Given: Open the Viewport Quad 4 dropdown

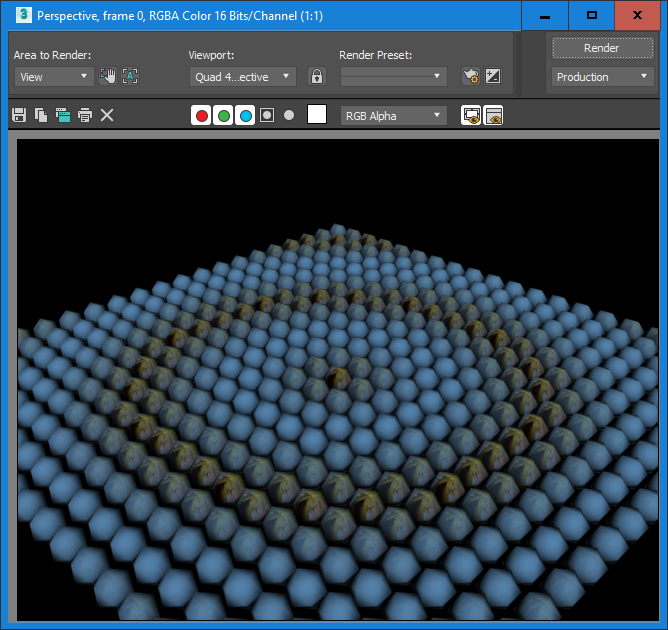Looking at the screenshot, I should (x=242, y=77).
